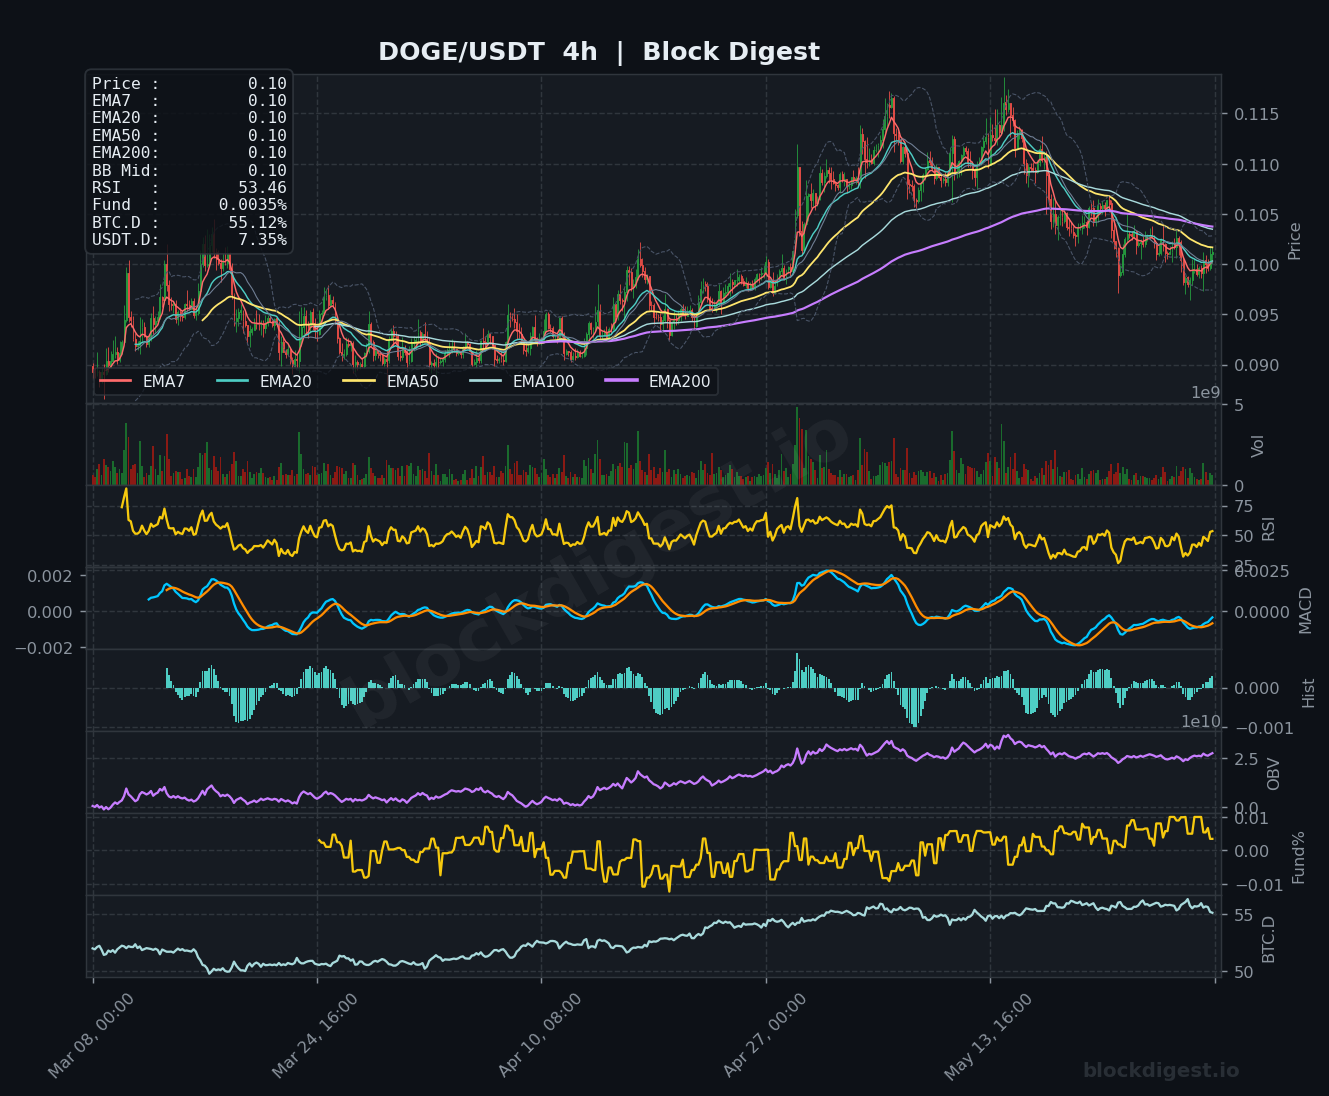Screen dimensions: 1329x1096
Task: Click the BTC.D axis label
Action: click(1269, 939)
